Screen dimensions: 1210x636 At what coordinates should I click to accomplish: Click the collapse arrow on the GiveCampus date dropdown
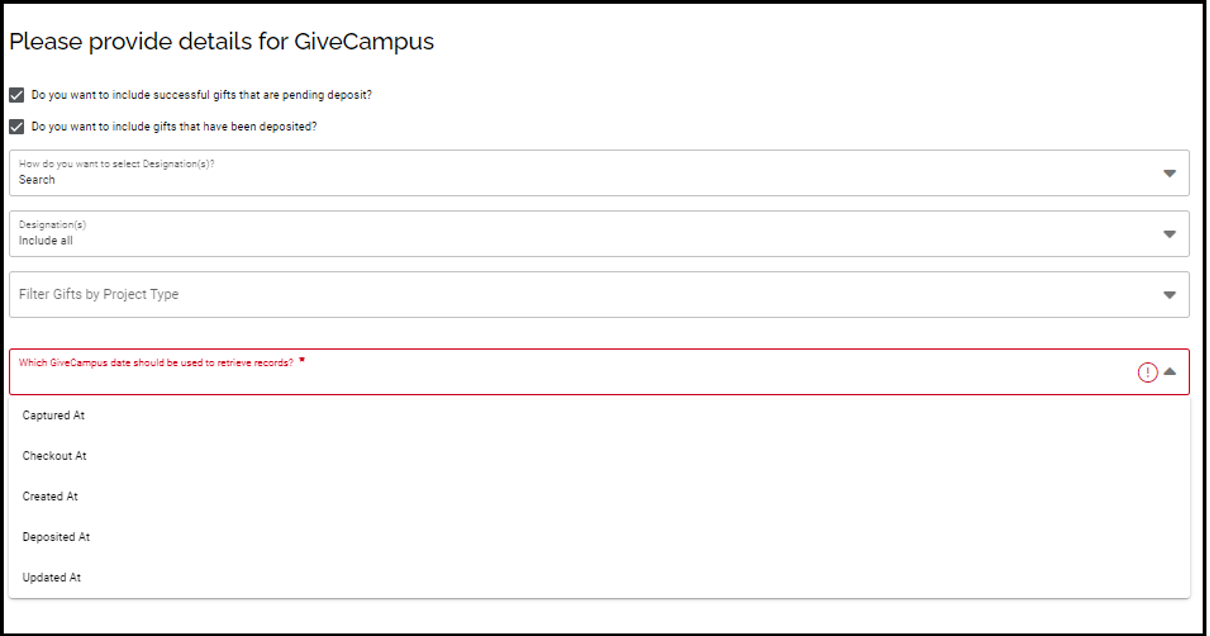click(1170, 371)
